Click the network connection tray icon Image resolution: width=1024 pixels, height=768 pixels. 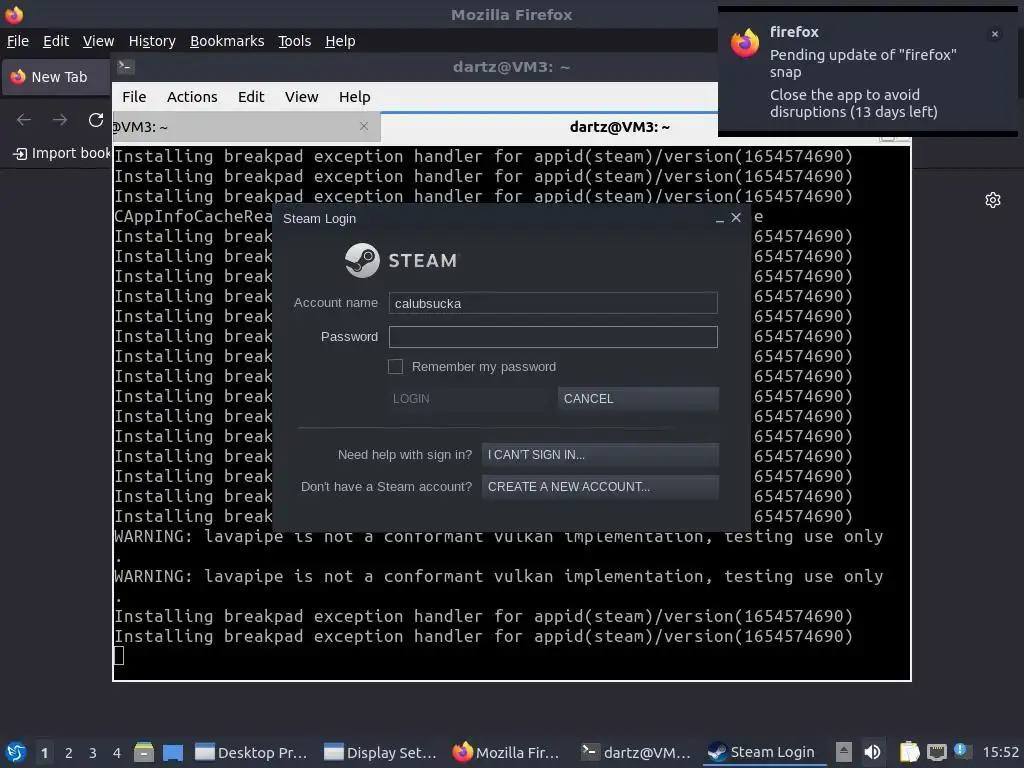click(x=936, y=752)
